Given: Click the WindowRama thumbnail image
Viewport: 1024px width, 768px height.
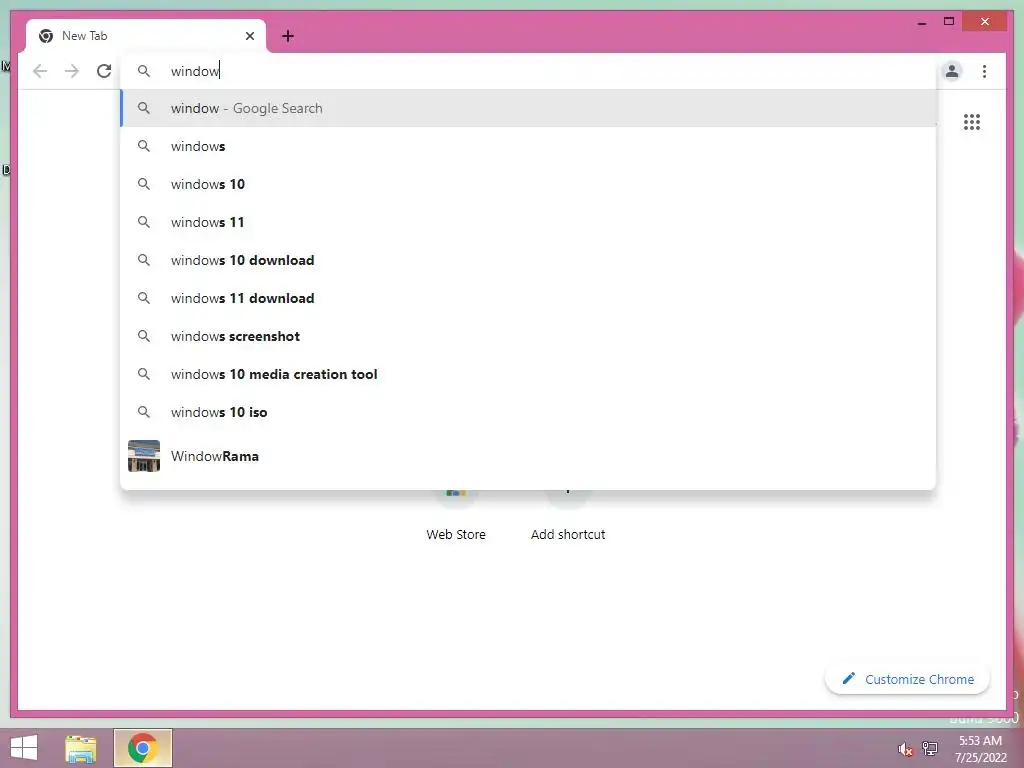Looking at the screenshot, I should point(144,456).
